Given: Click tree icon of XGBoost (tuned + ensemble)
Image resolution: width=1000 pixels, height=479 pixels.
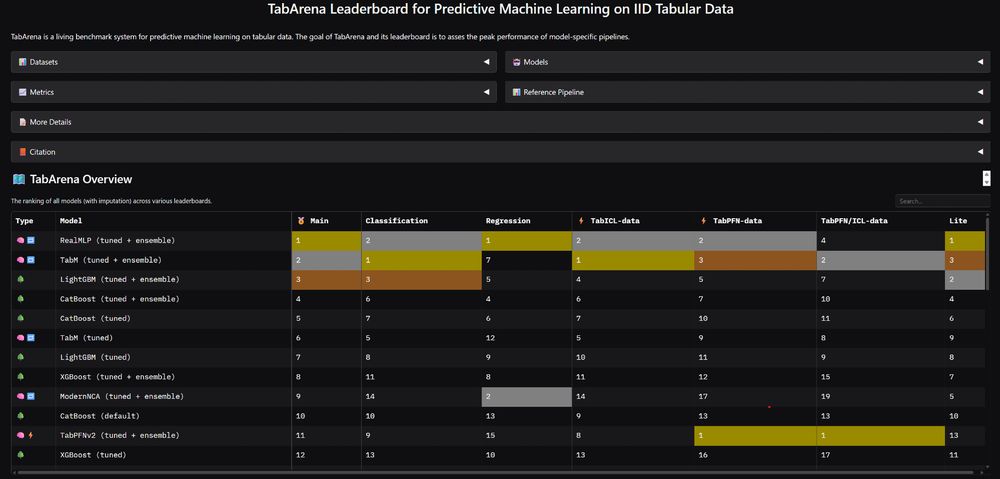Looking at the screenshot, I should point(20,377).
